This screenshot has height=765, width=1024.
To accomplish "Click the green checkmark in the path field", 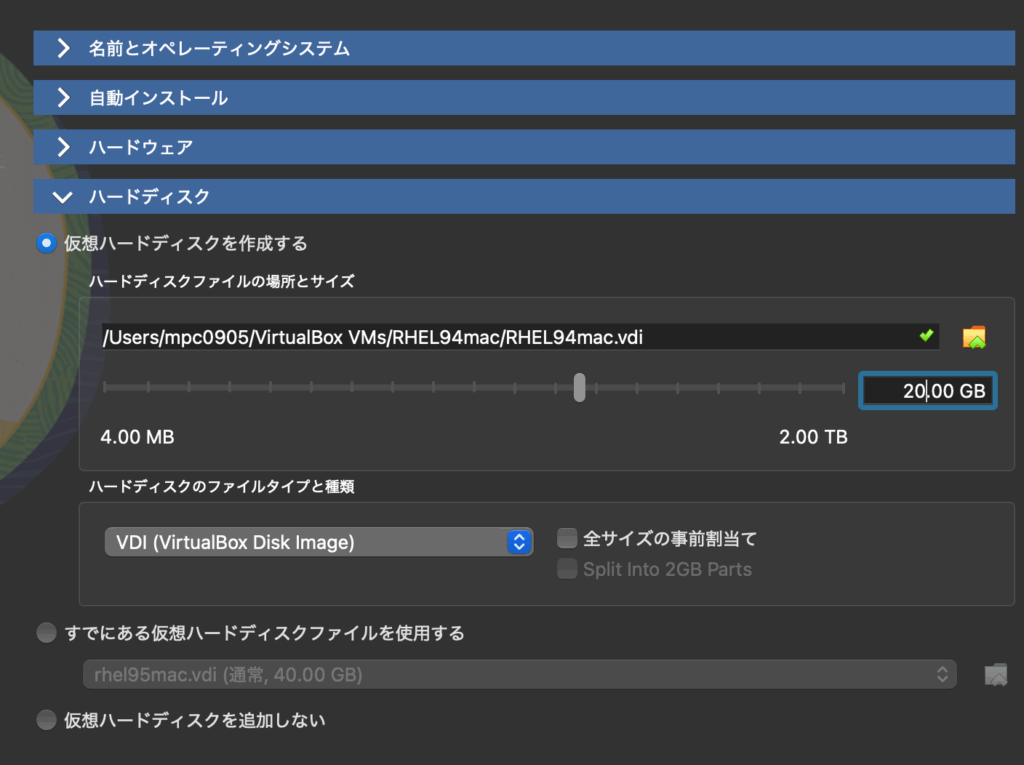I will [x=926, y=336].
